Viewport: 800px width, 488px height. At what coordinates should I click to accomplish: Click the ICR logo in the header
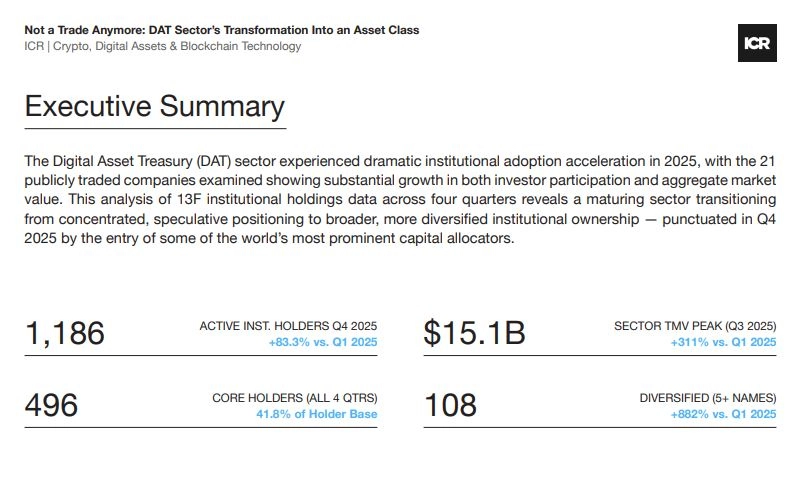[754, 44]
